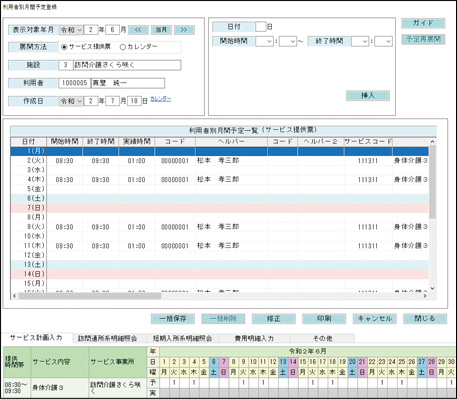Click 施設 name field 訪問介護さくら咲く
Image resolution: width=457 pixels, height=399 pixels.
(x=127, y=65)
